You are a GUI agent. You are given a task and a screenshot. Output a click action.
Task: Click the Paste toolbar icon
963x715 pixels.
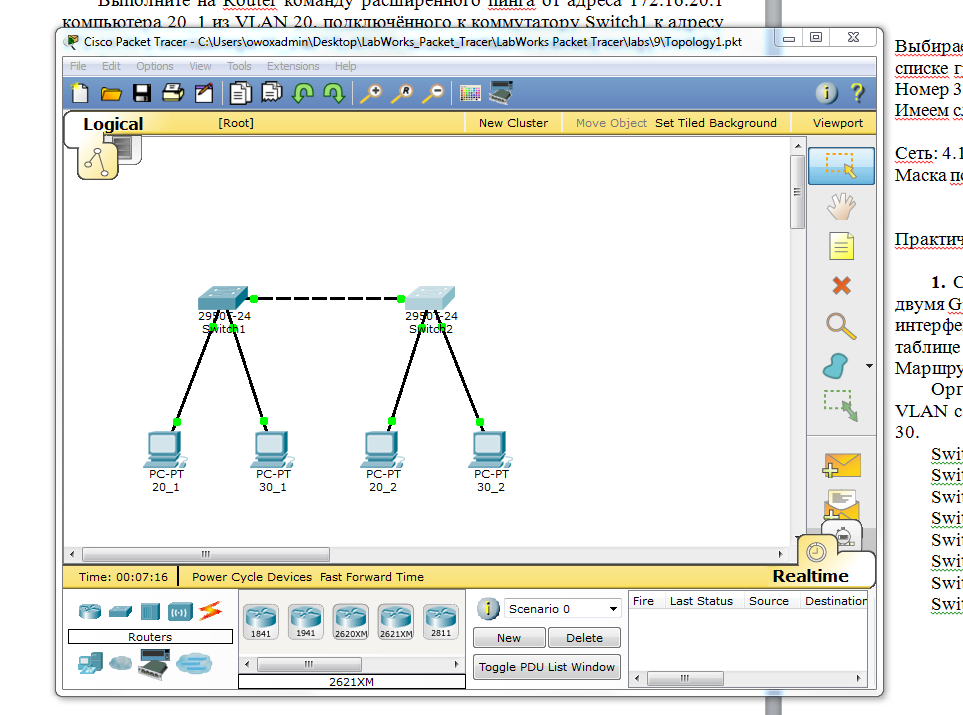271,93
